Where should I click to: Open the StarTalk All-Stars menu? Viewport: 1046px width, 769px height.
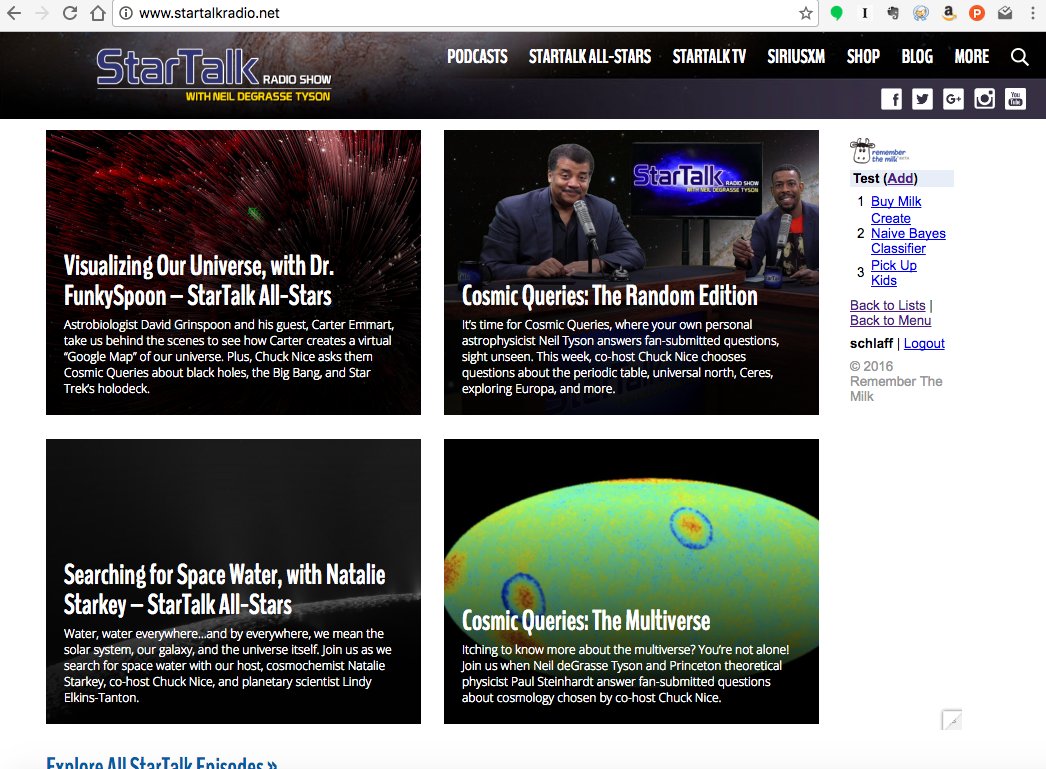click(590, 57)
